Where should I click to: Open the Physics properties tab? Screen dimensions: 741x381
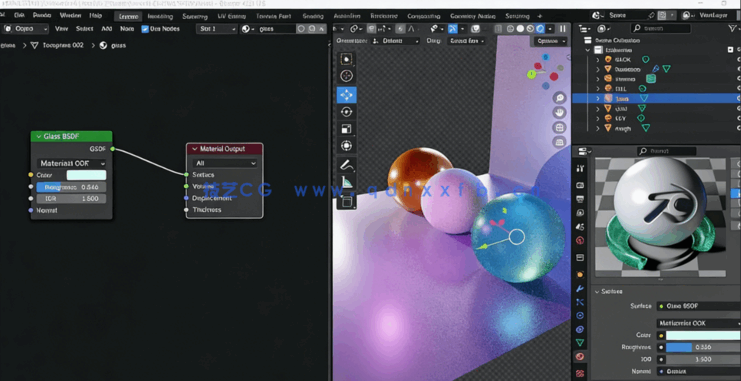580,315
